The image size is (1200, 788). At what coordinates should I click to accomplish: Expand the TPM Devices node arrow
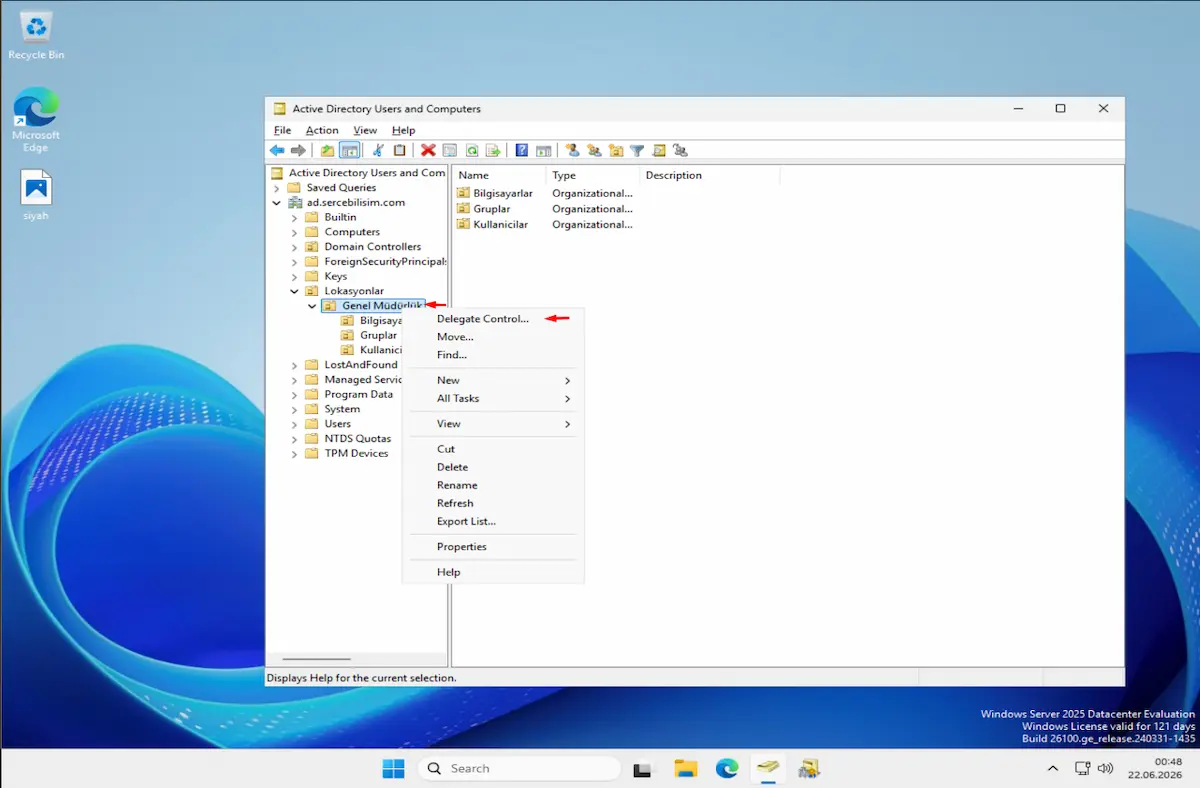point(295,454)
